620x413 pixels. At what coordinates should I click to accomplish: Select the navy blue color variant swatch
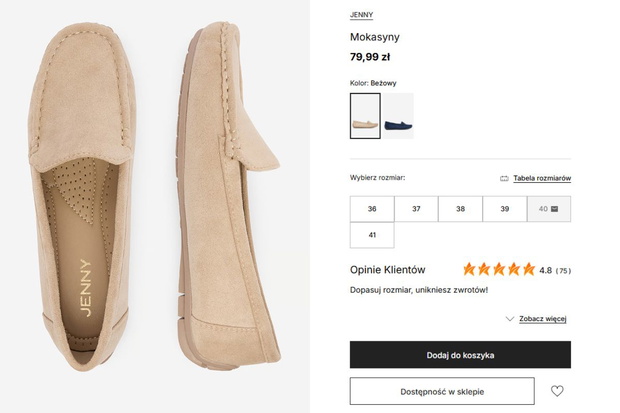tap(398, 116)
